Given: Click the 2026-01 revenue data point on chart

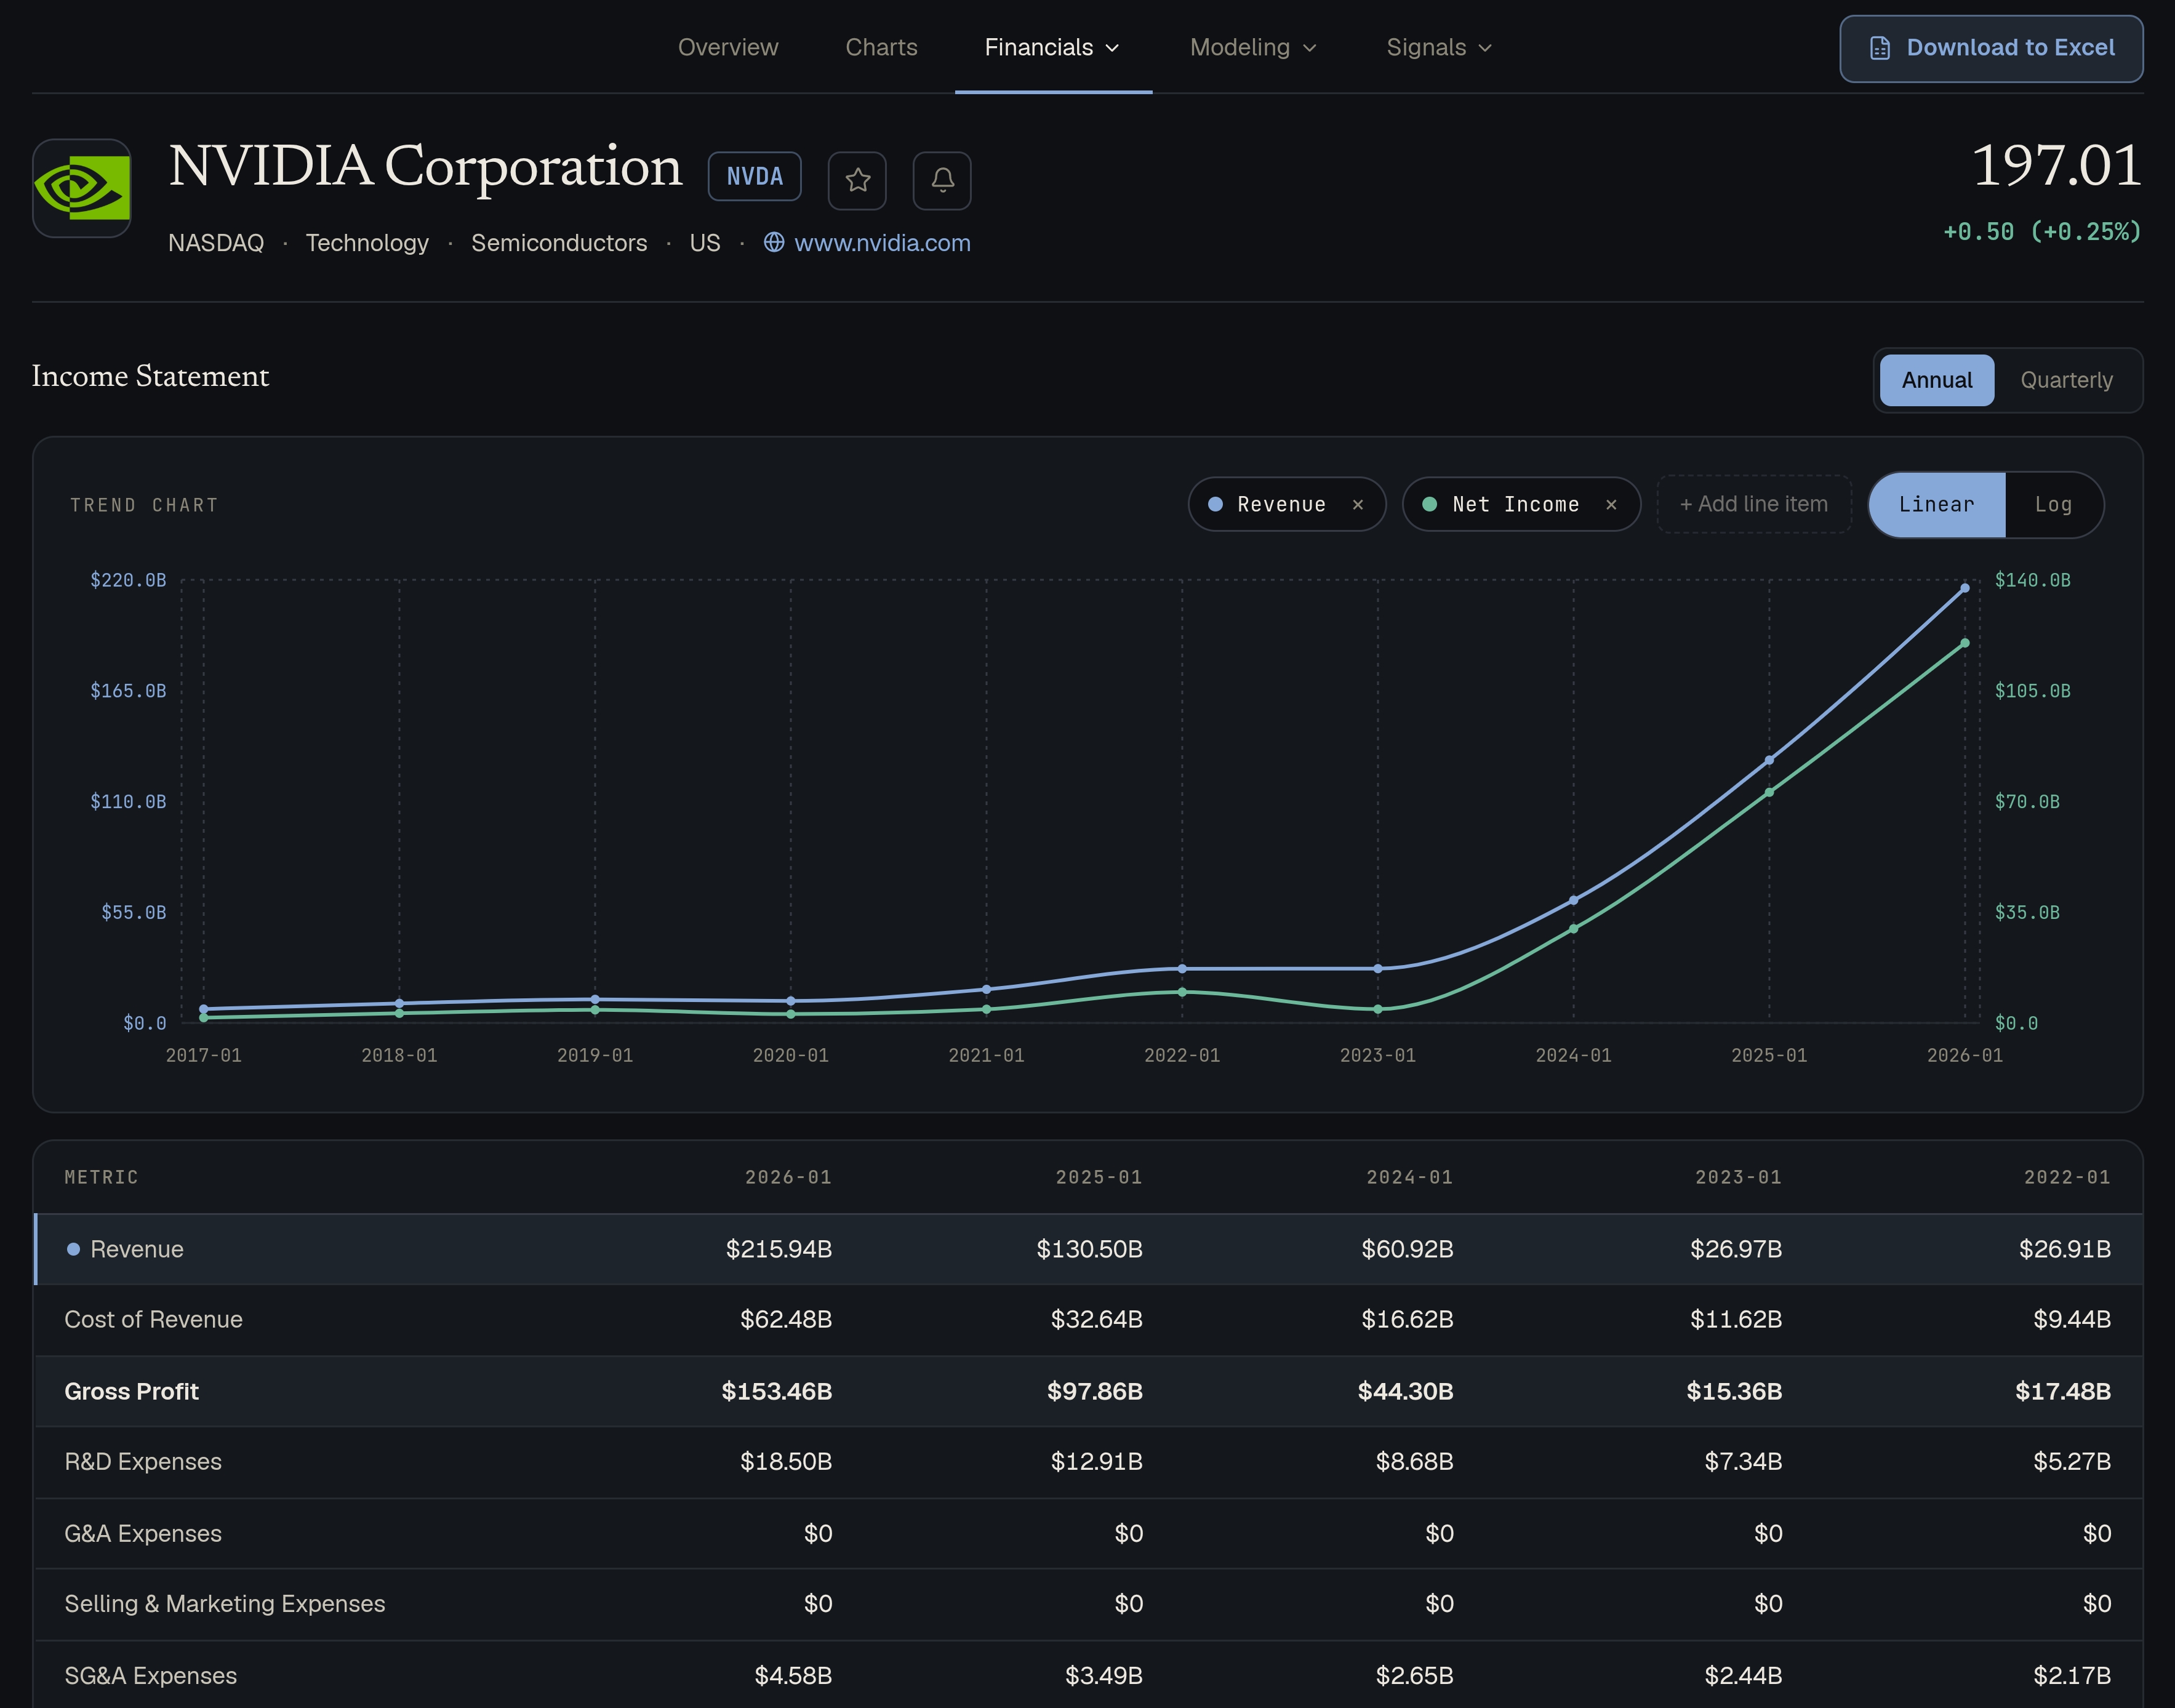Looking at the screenshot, I should [1964, 588].
